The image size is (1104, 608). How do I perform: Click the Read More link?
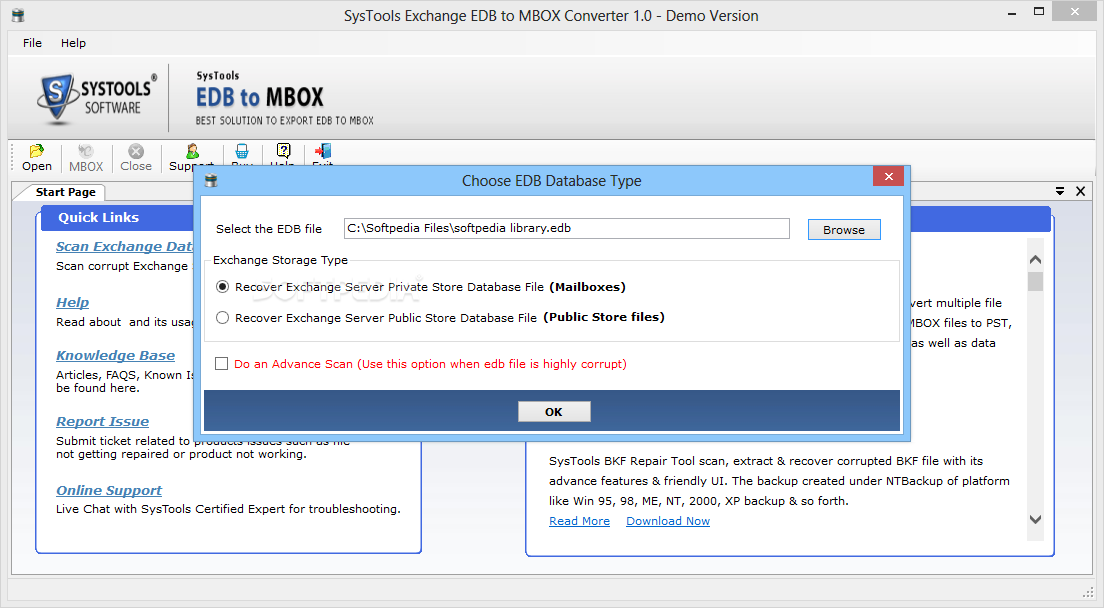point(579,521)
